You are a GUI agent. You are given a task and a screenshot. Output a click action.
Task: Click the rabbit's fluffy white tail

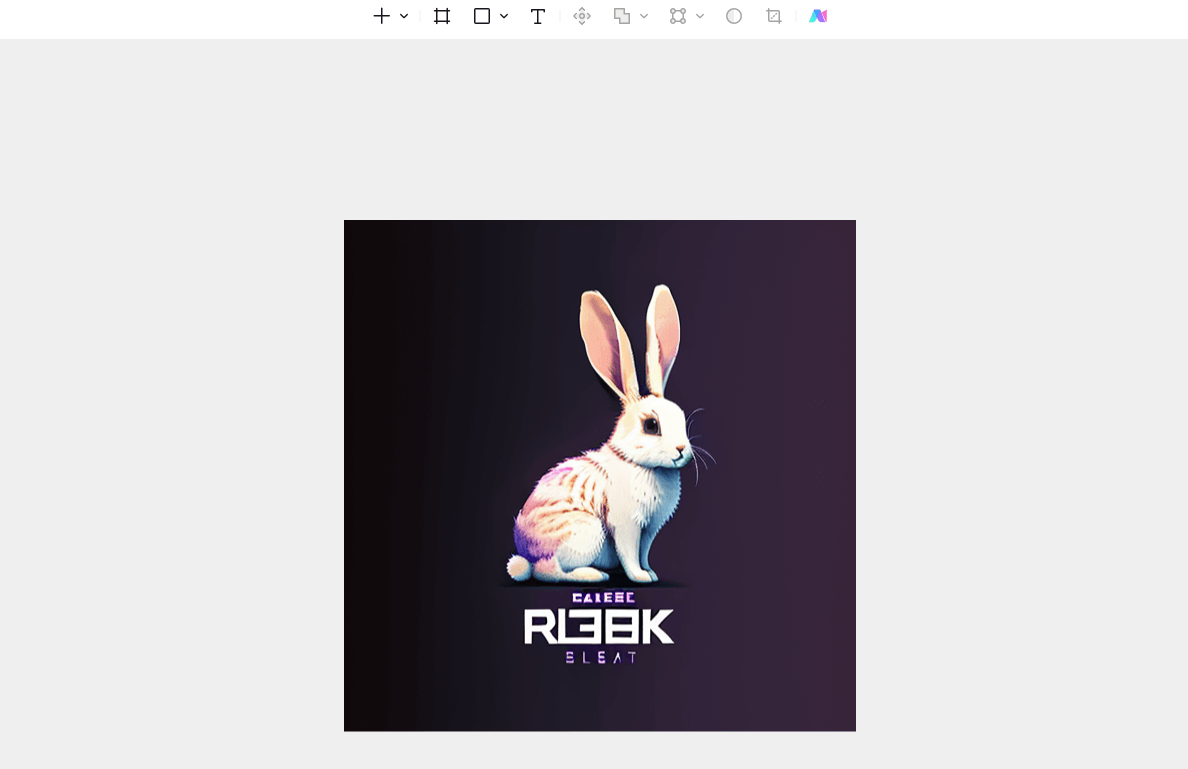(x=519, y=567)
